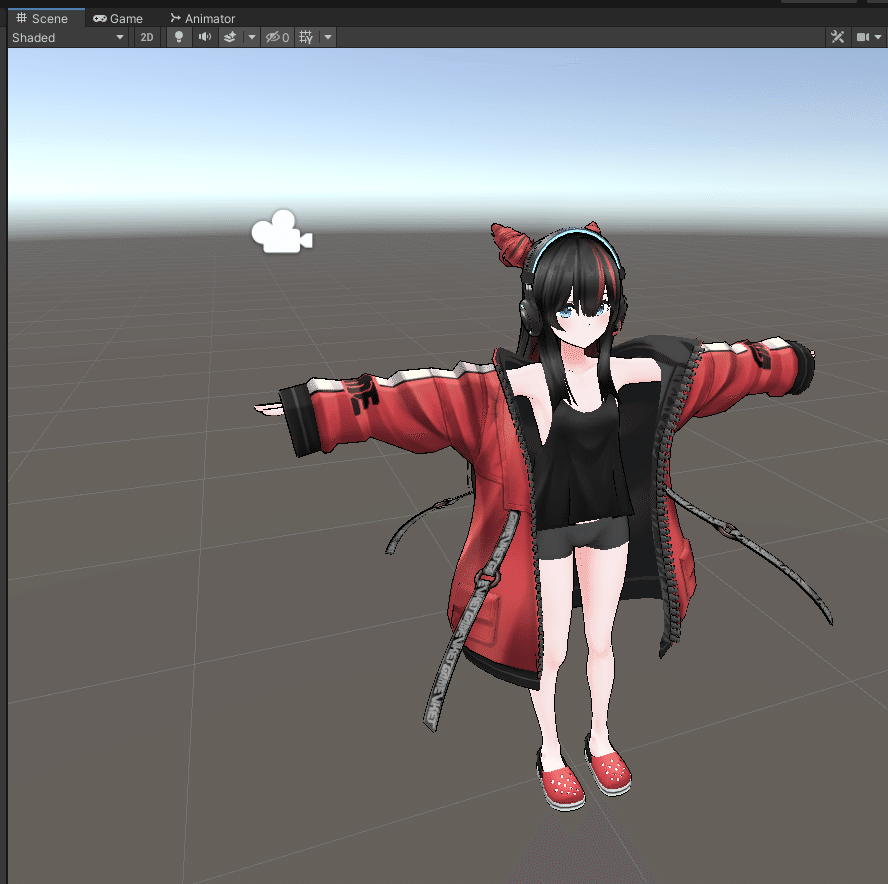This screenshot has height=884, width=888.
Task: Click the scene camera settings video icon
Action: (x=861, y=37)
